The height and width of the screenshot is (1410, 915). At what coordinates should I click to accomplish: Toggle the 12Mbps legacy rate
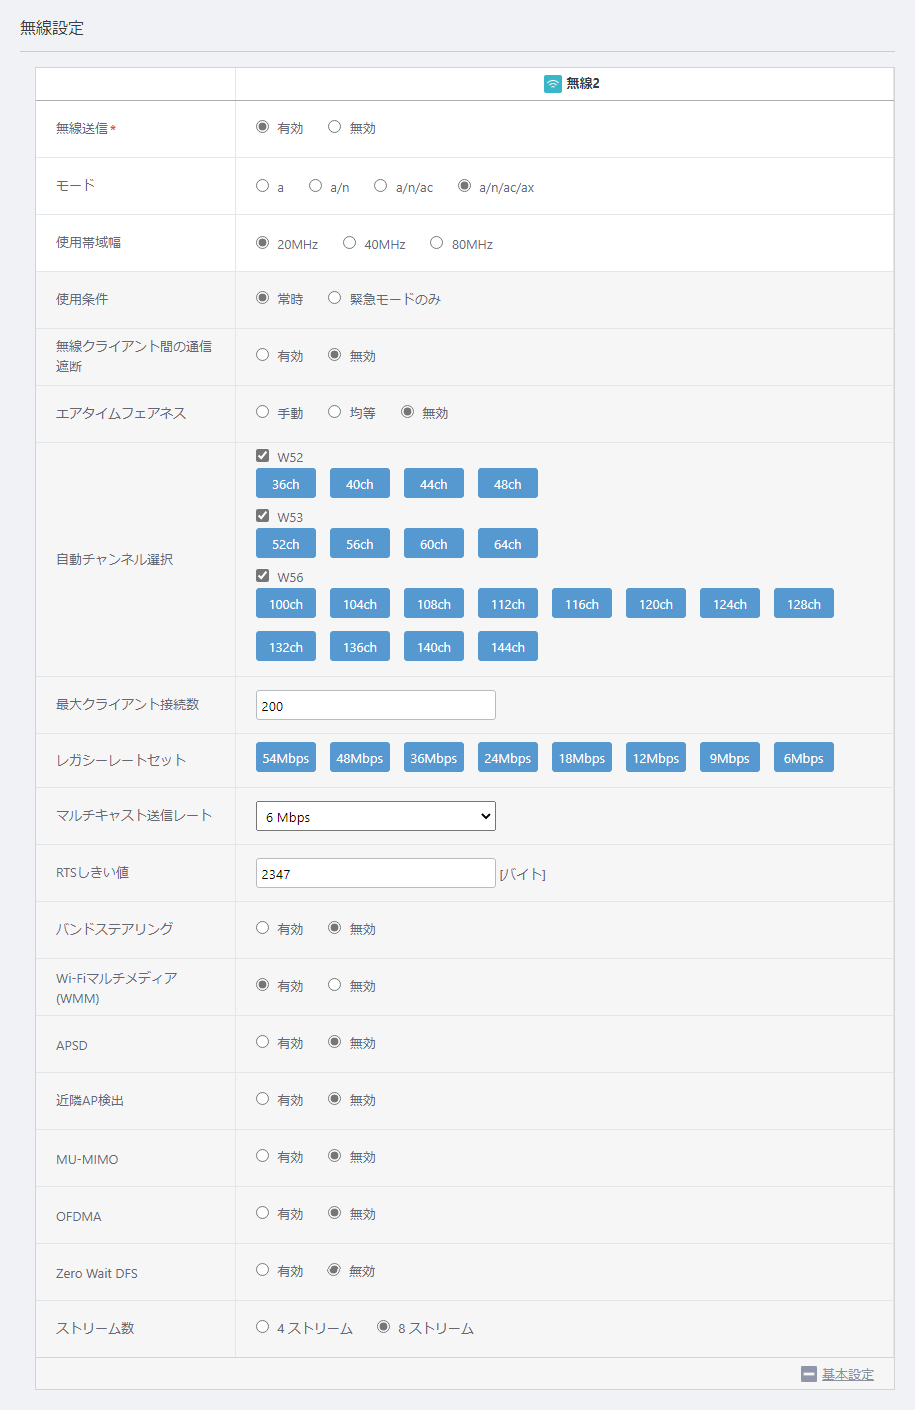coord(656,758)
